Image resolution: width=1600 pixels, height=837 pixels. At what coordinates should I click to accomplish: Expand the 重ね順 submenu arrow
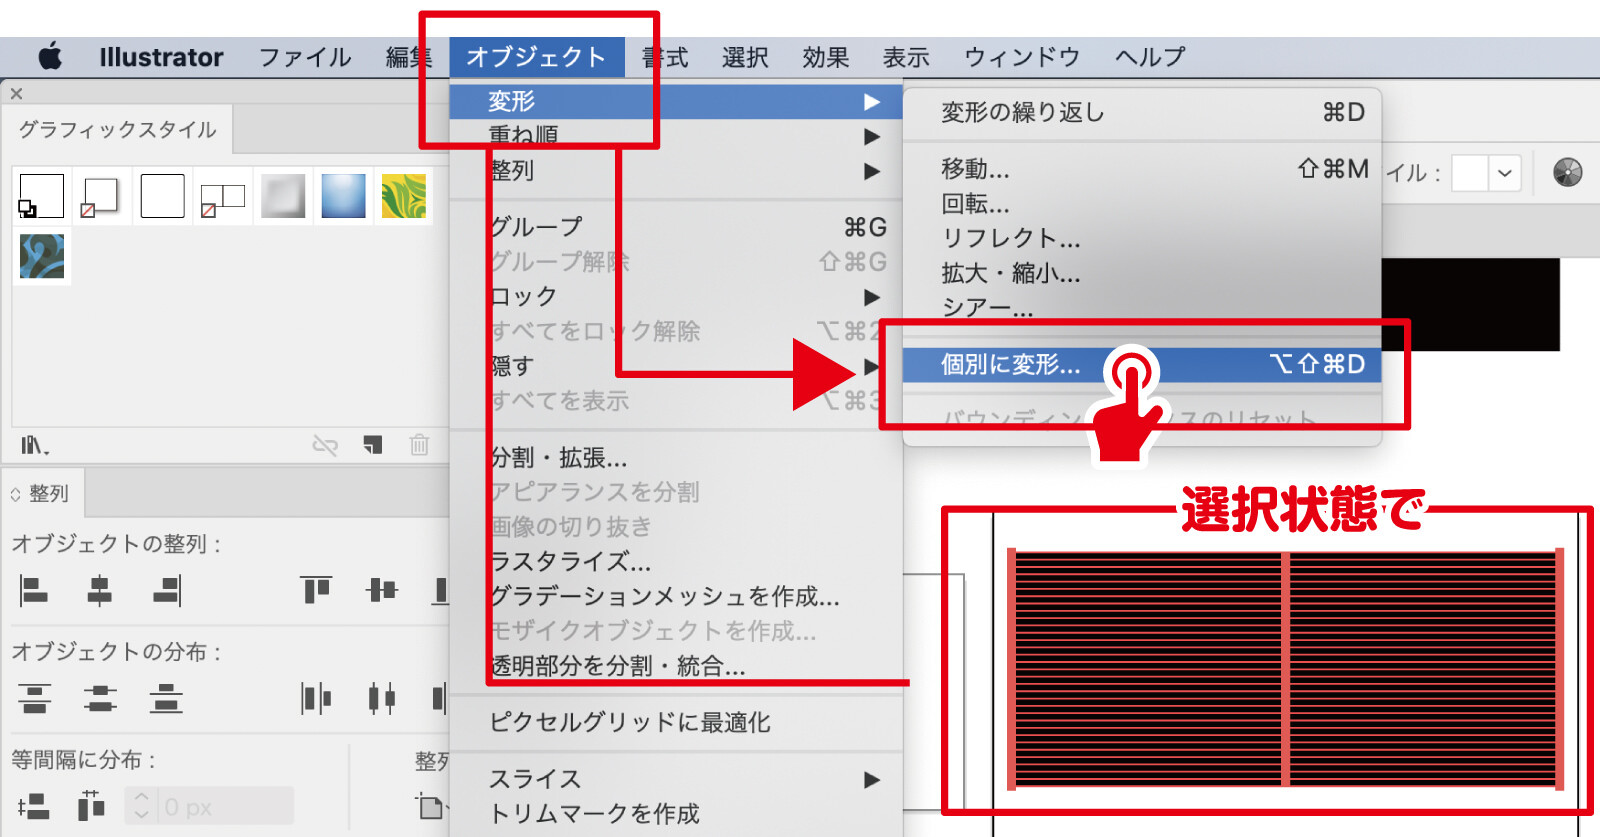click(x=872, y=136)
